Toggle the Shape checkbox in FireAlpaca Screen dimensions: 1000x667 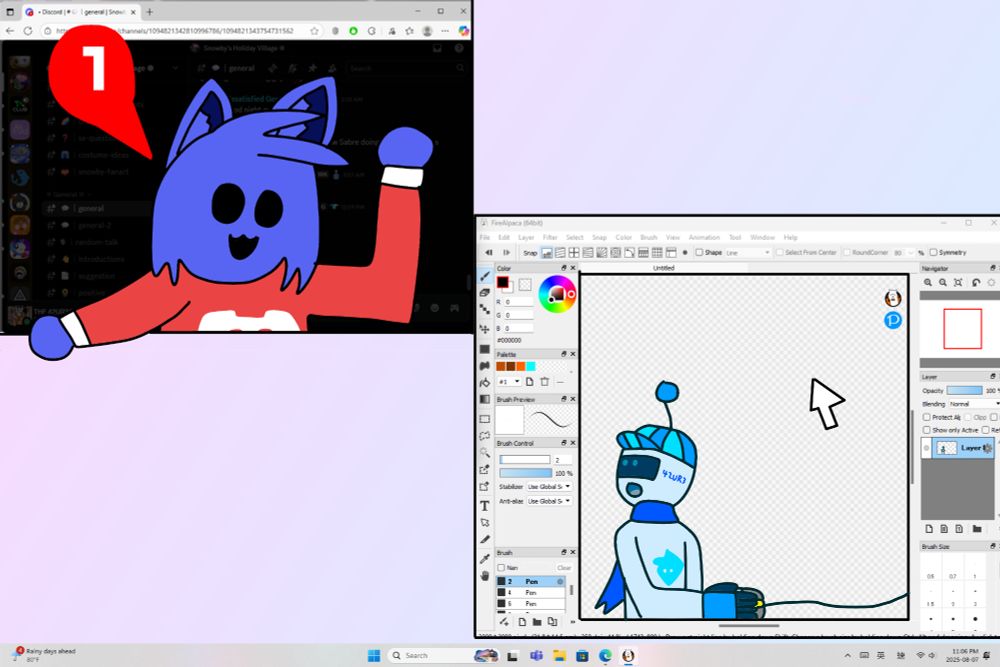699,253
